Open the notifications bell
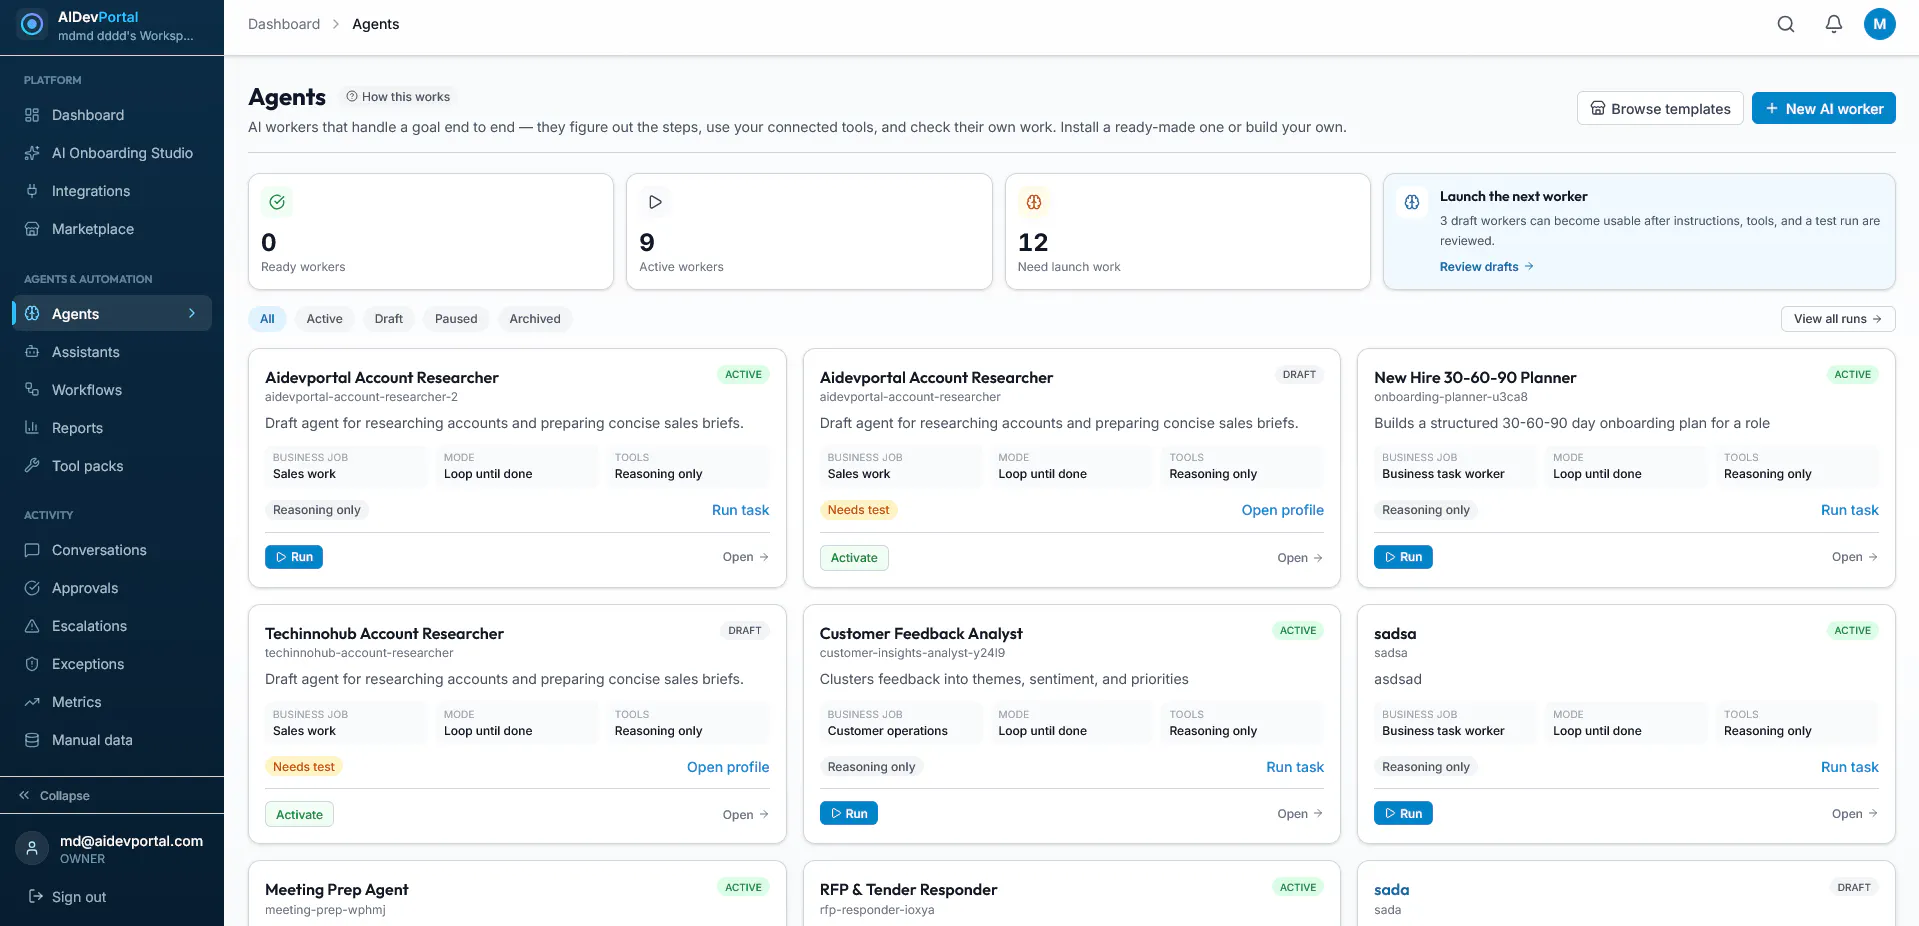1919x926 pixels. click(1834, 24)
